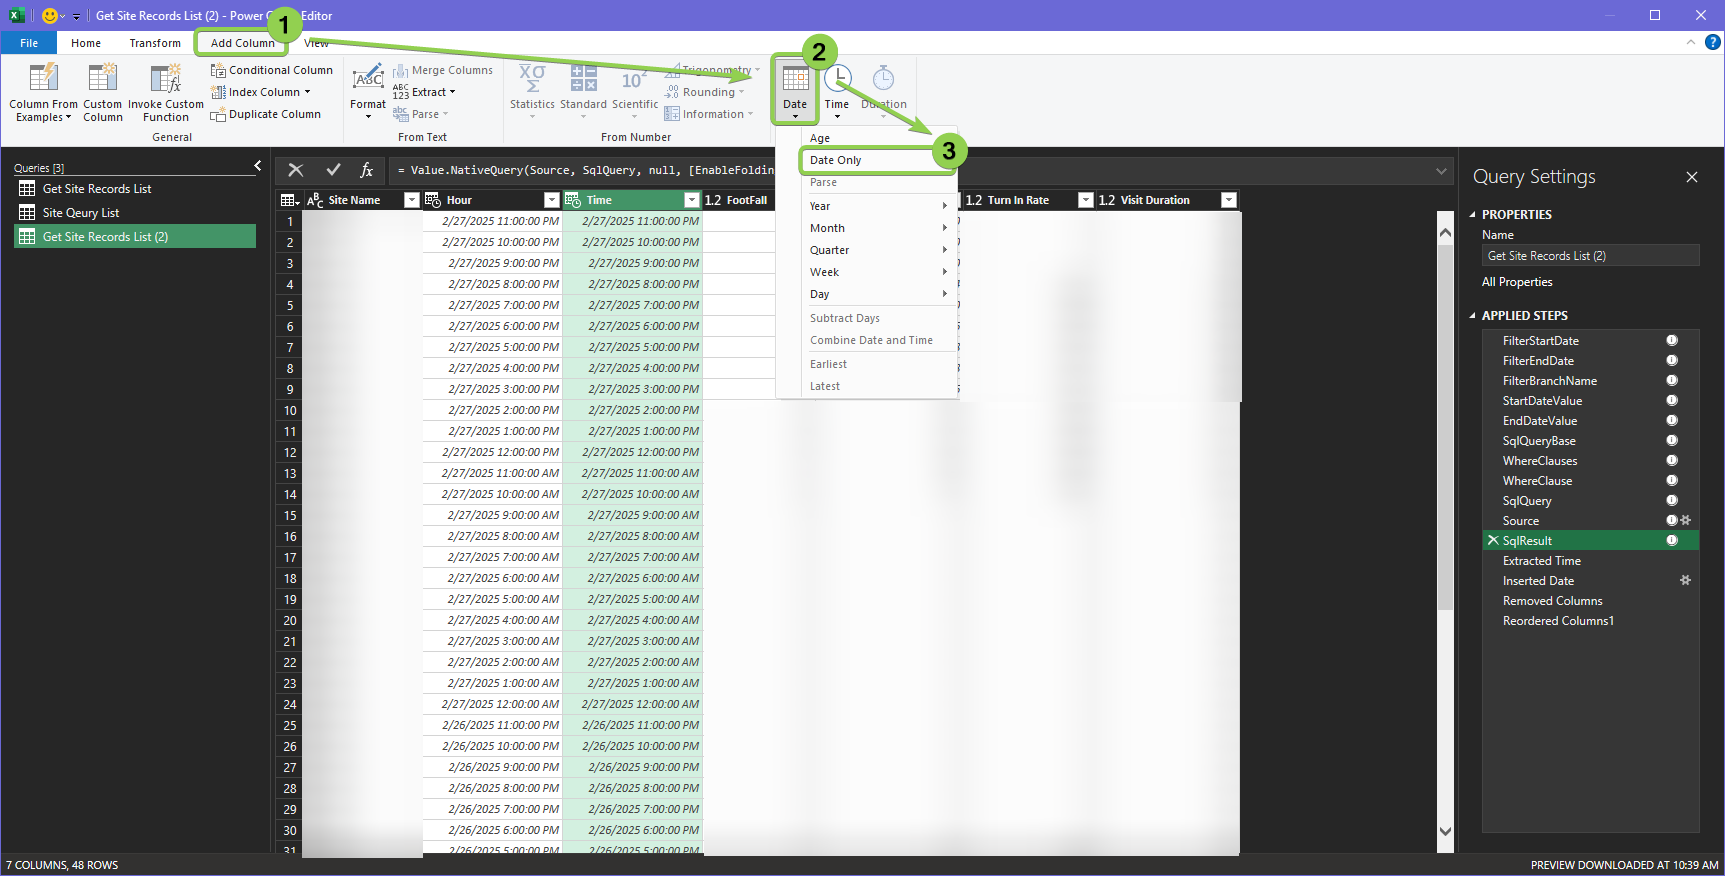This screenshot has height=876, width=1725.
Task: Invoke Custom Function button
Action: point(166,93)
